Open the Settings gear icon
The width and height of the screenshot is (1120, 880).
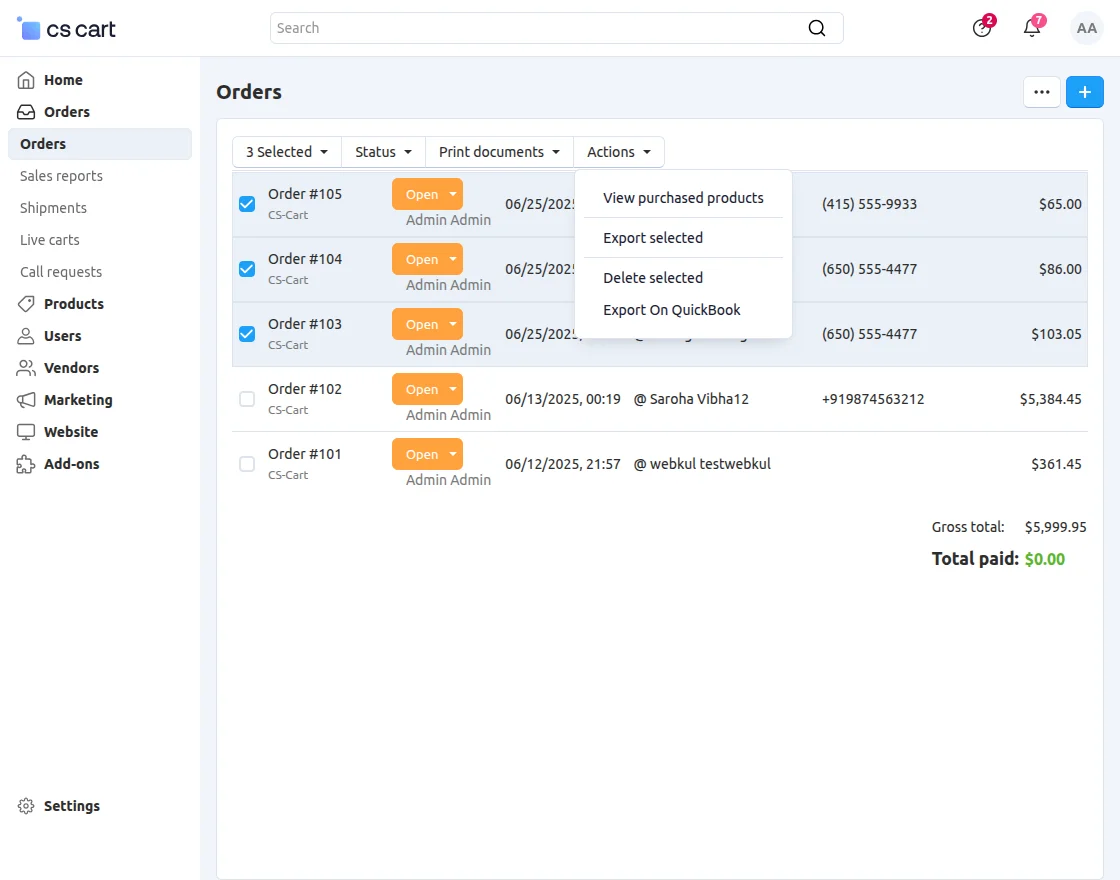(x=26, y=806)
